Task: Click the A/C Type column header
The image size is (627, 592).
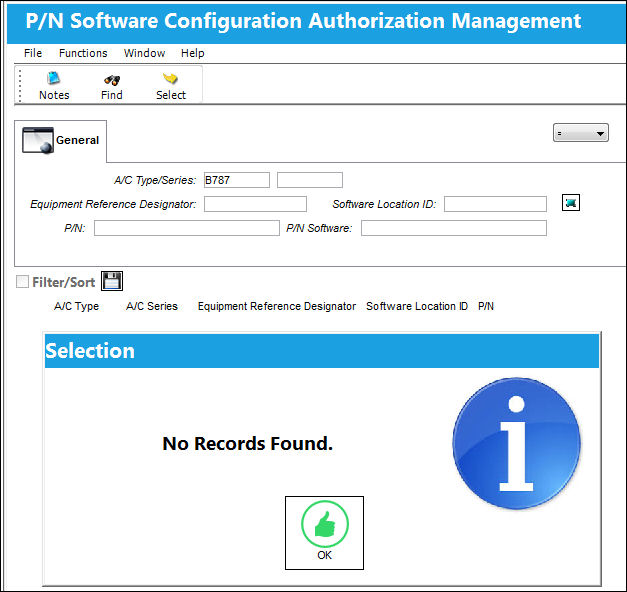Action: (x=76, y=306)
